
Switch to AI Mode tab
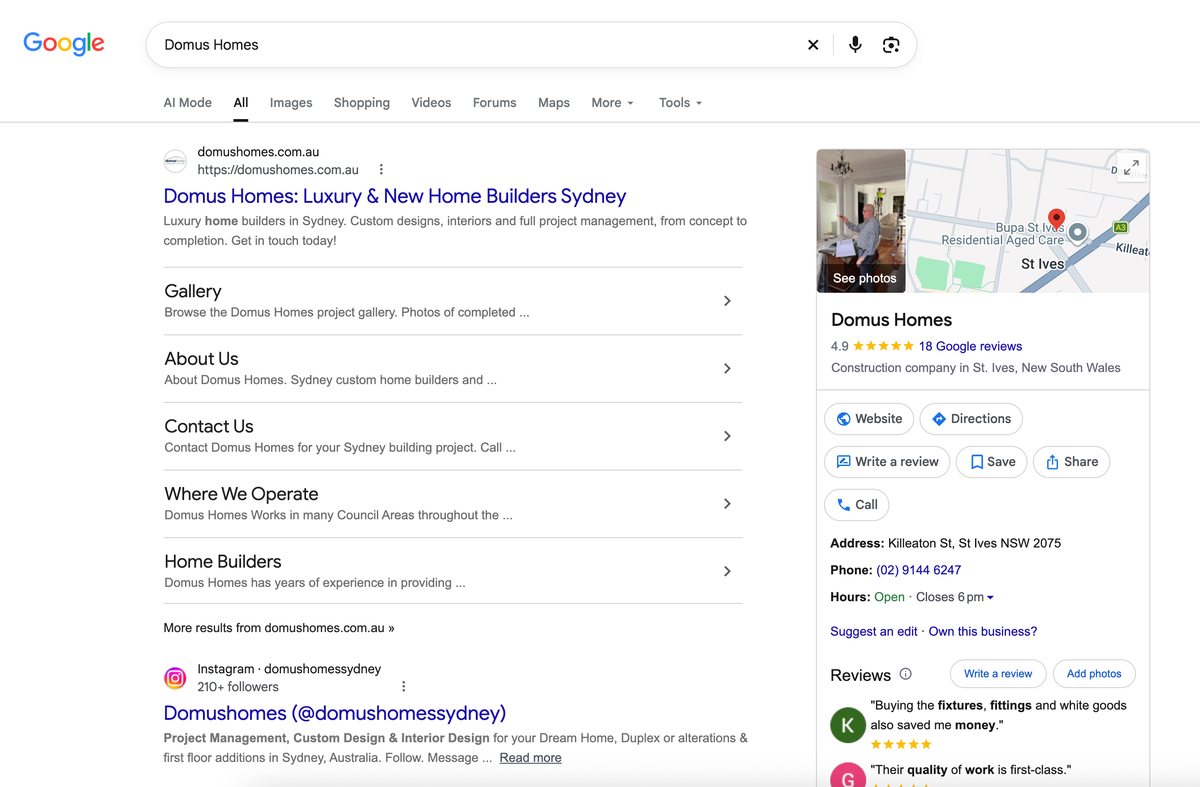point(188,103)
